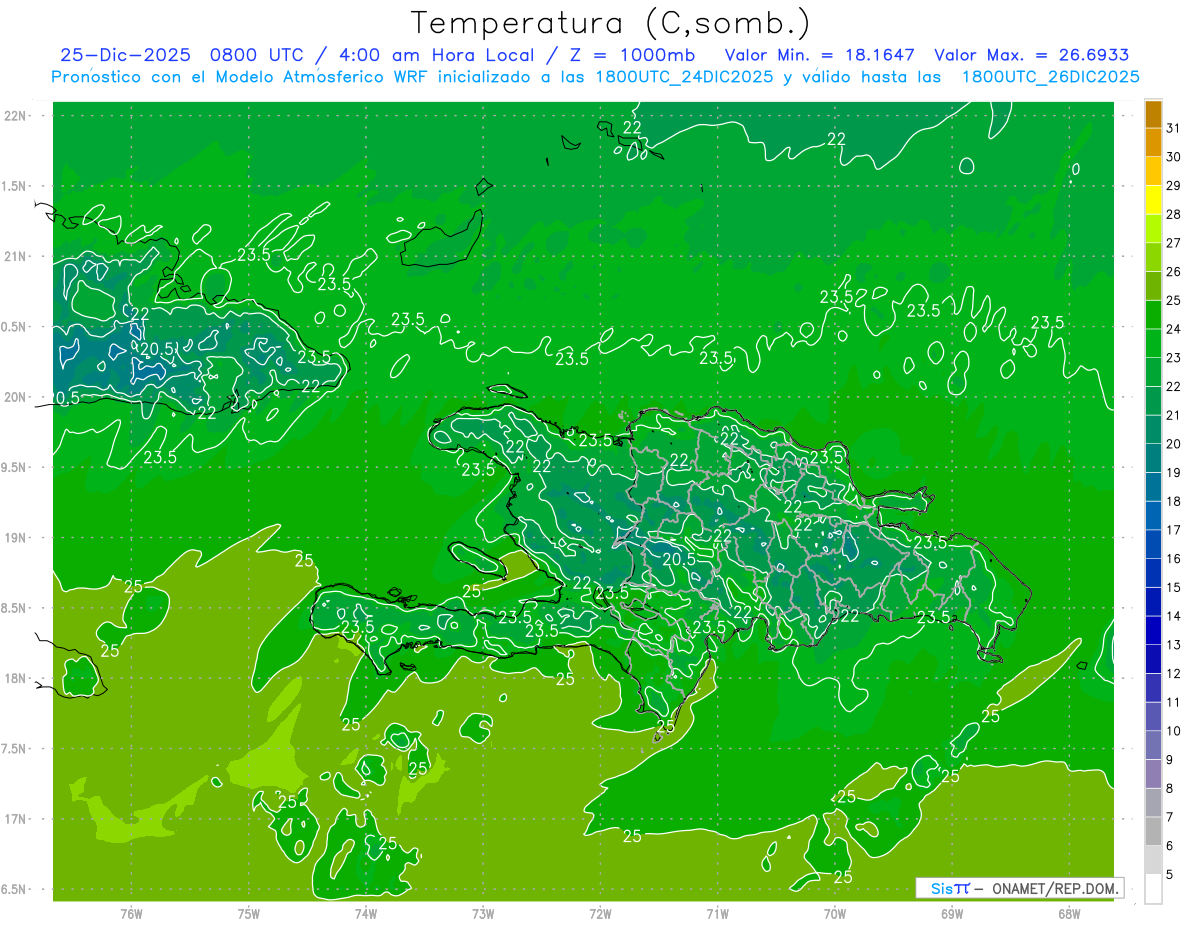Click the color scale label "5"

[x=1169, y=875]
